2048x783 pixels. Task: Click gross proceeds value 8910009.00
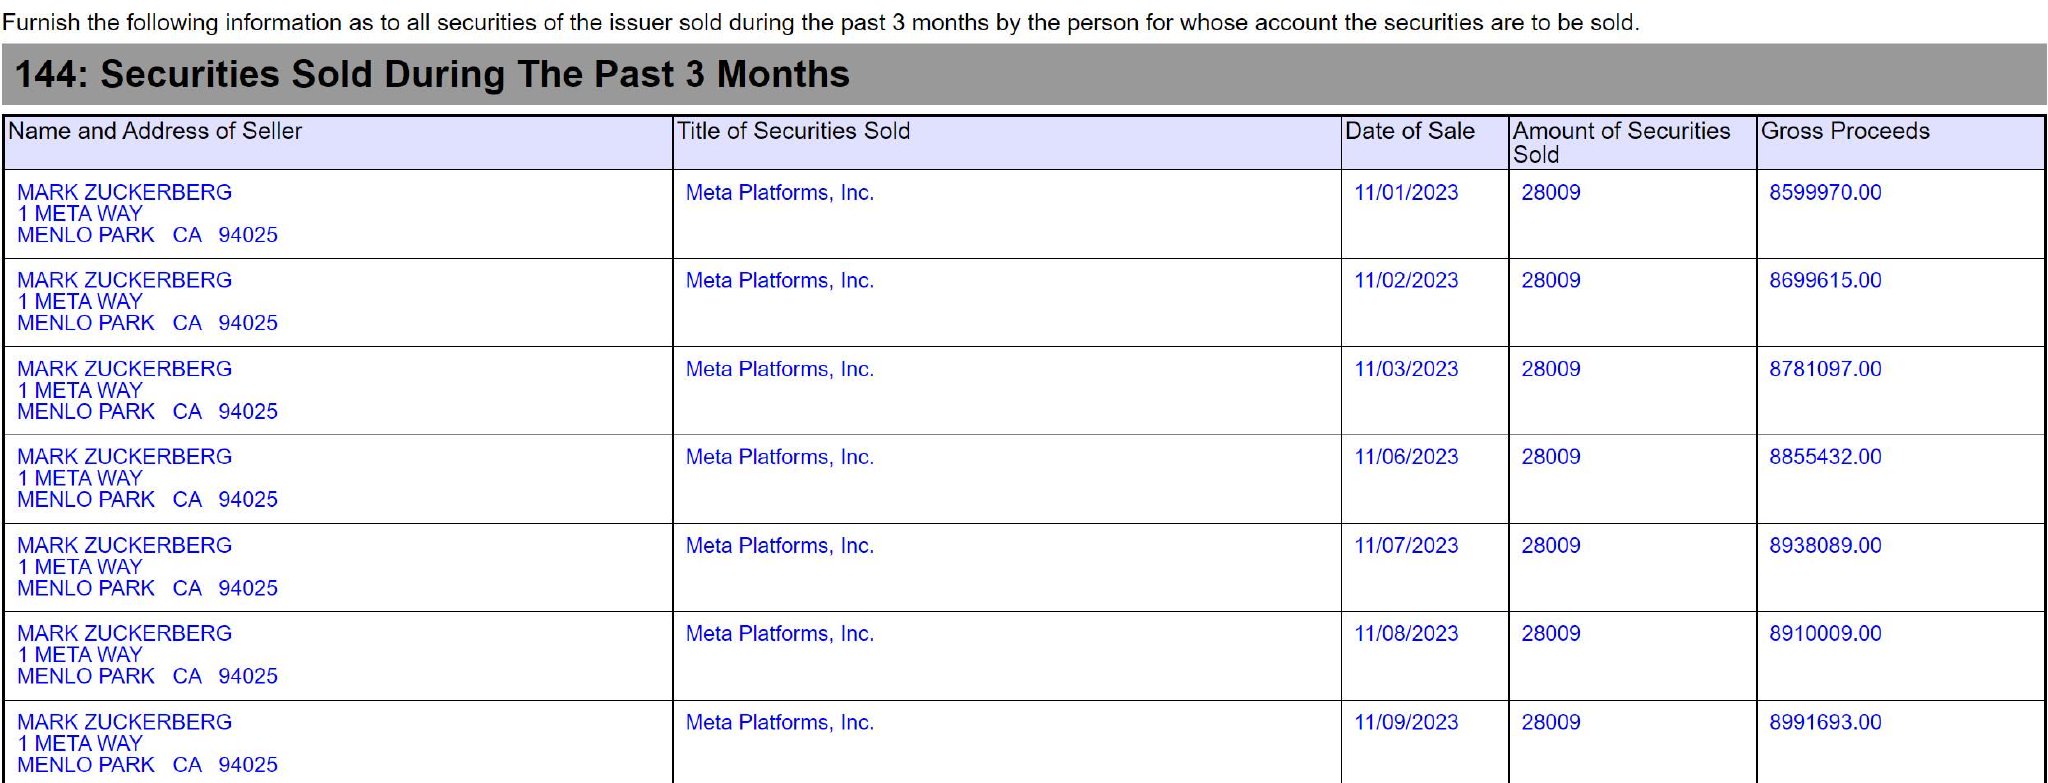tap(1825, 634)
